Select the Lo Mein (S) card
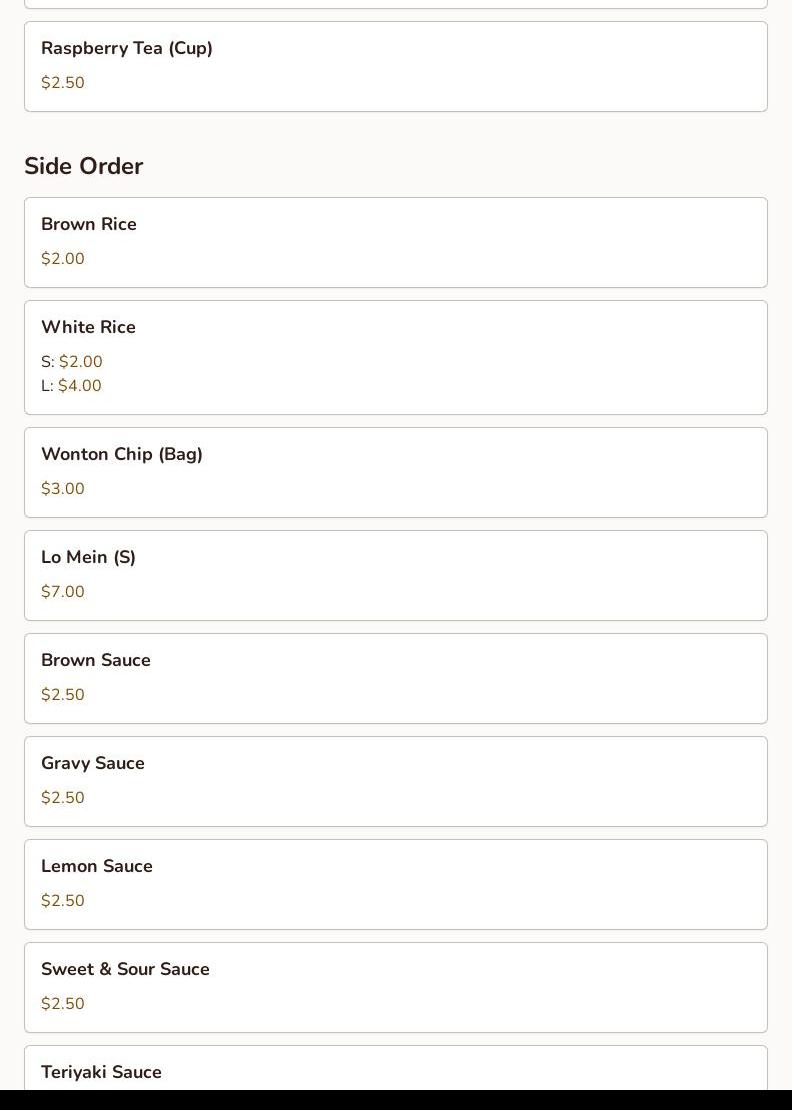This screenshot has height=1110, width=792. point(396,576)
